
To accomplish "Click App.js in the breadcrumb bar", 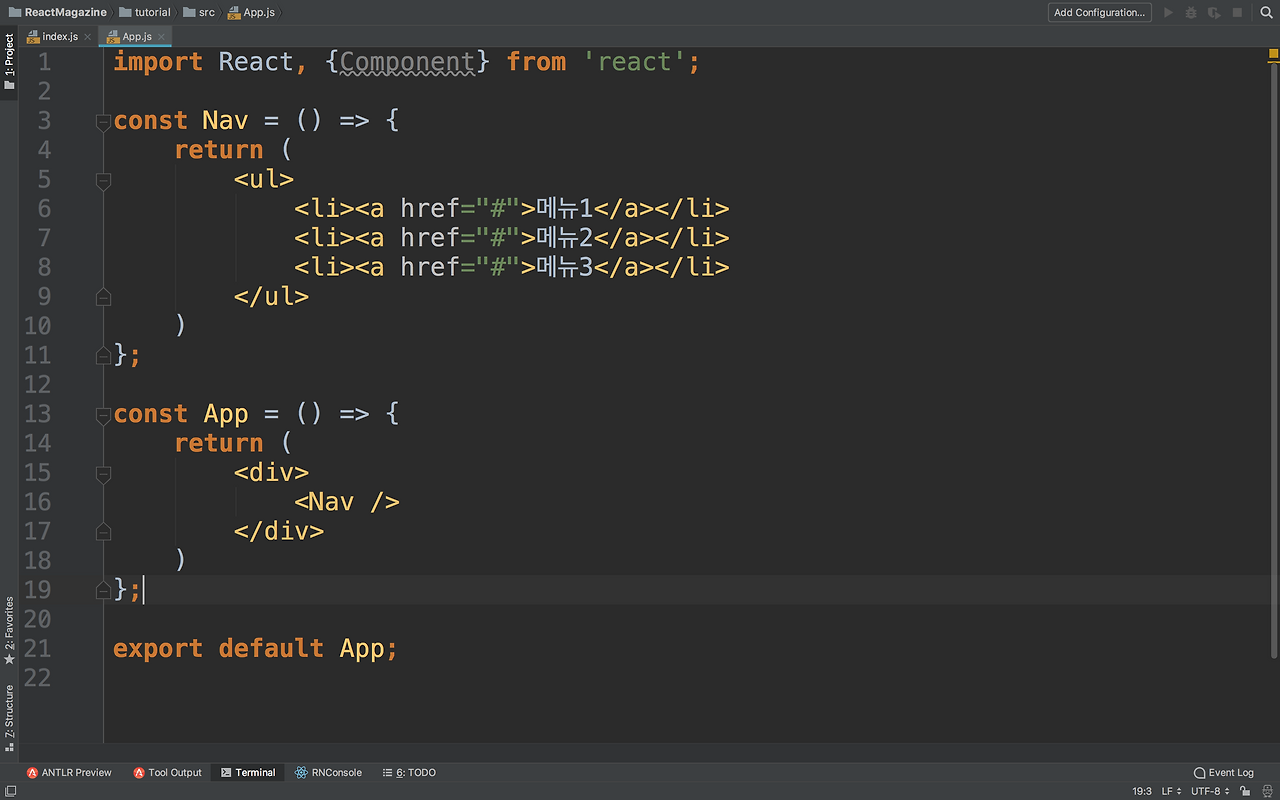I will coord(251,12).
